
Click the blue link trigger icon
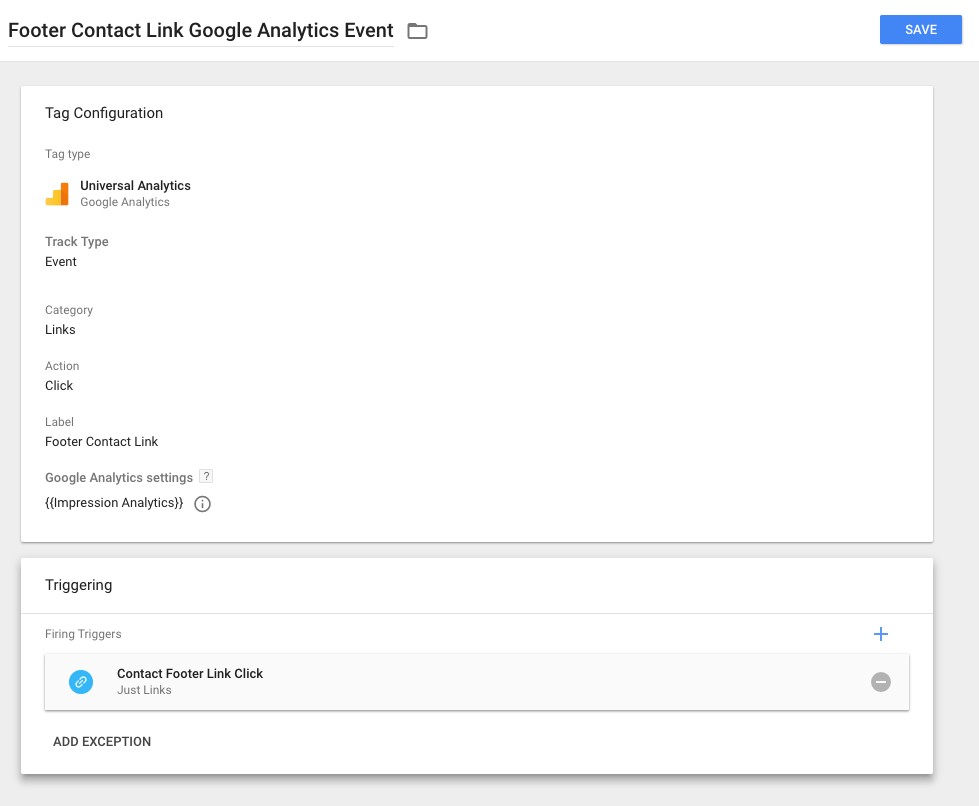pyautogui.click(x=81, y=682)
